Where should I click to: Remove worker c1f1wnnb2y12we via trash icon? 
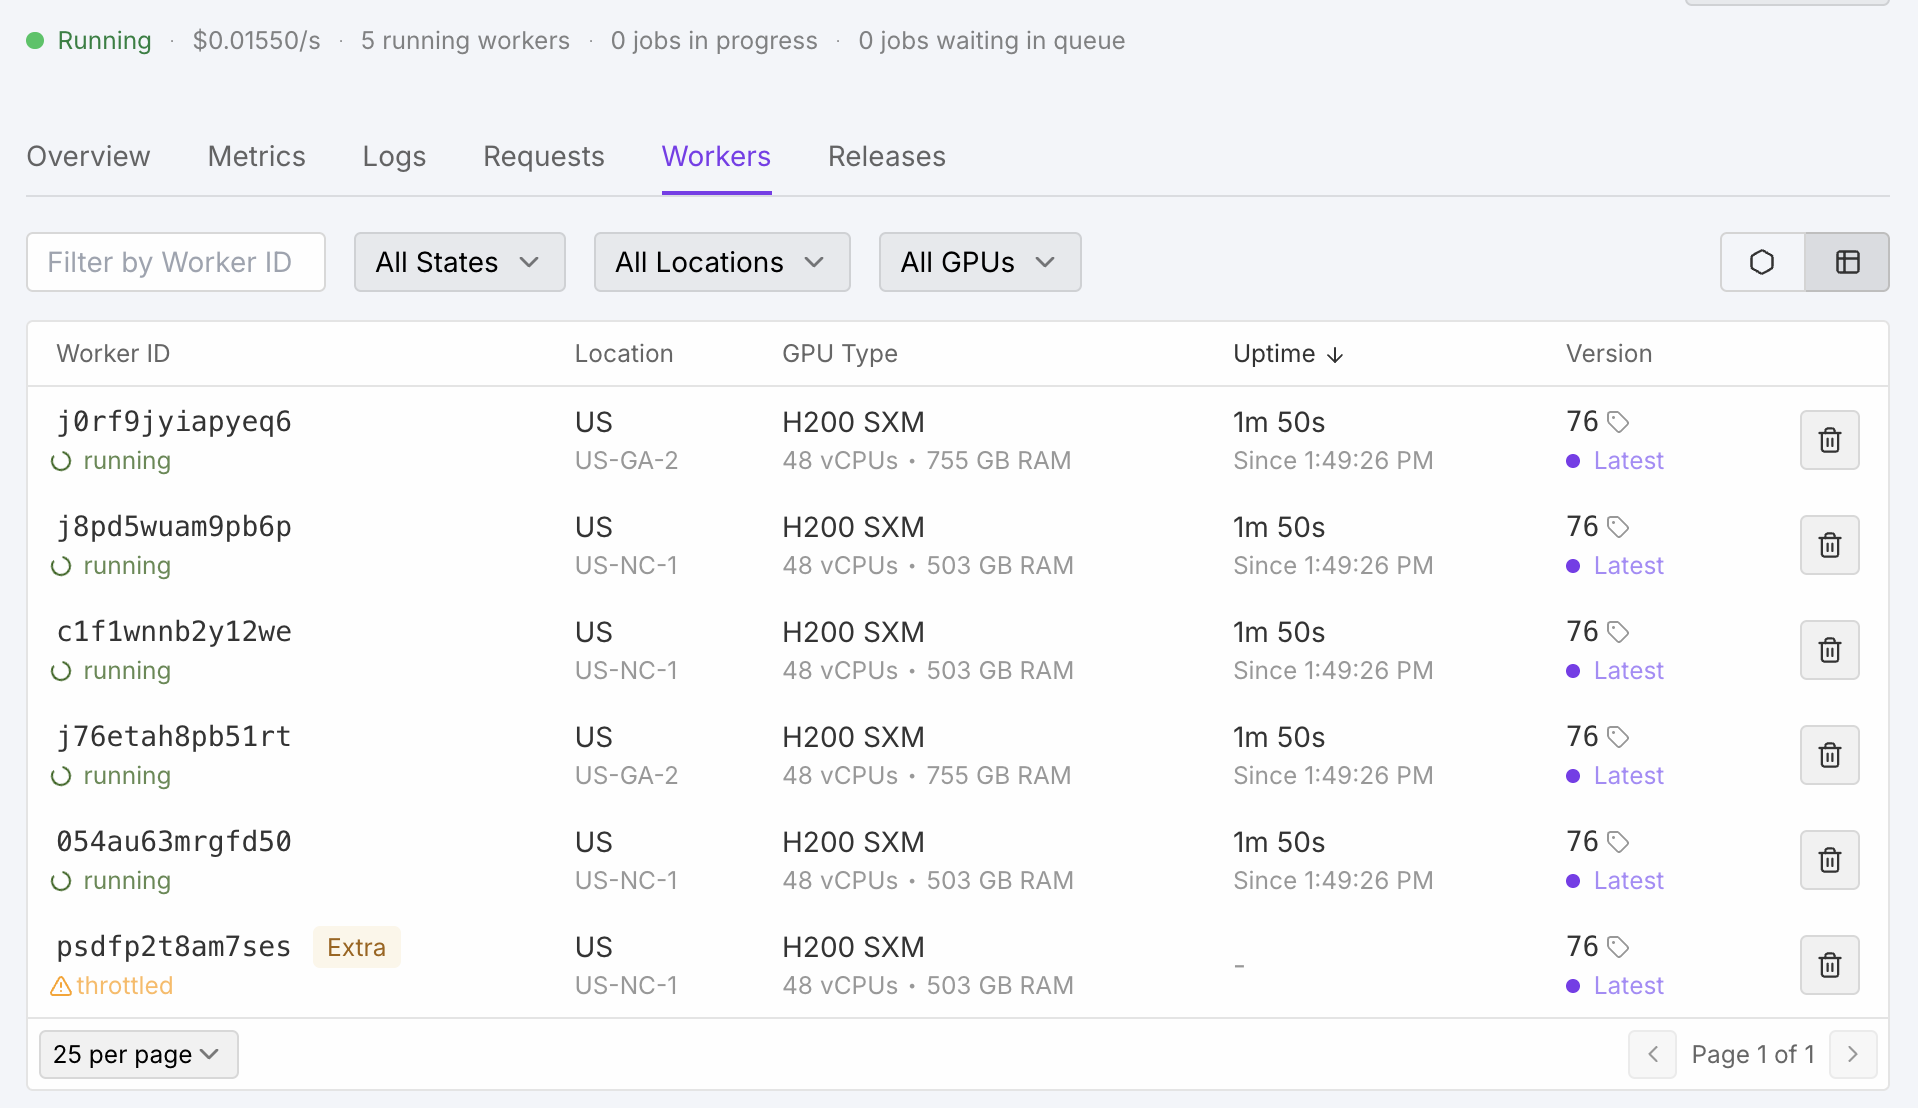pyautogui.click(x=1829, y=650)
